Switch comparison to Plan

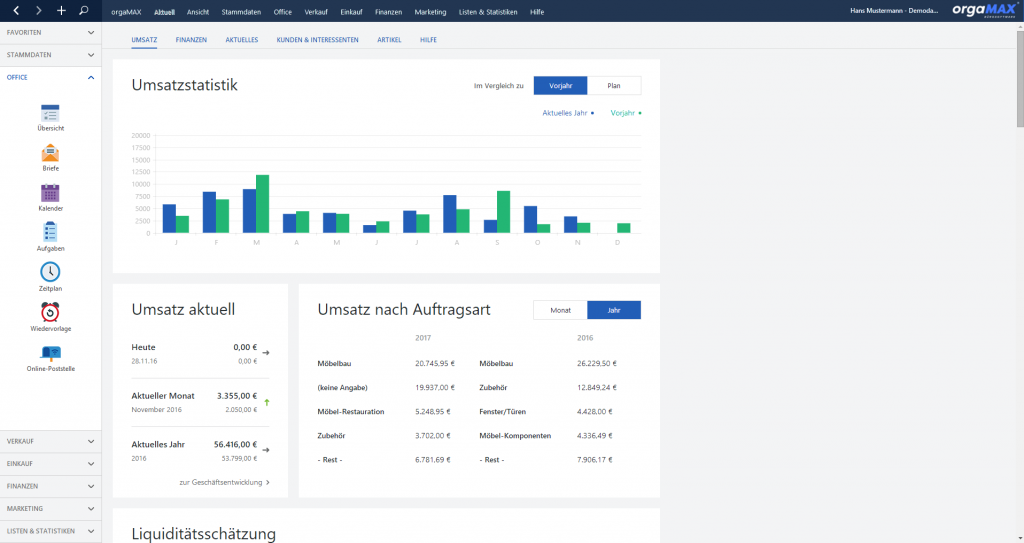(x=614, y=86)
